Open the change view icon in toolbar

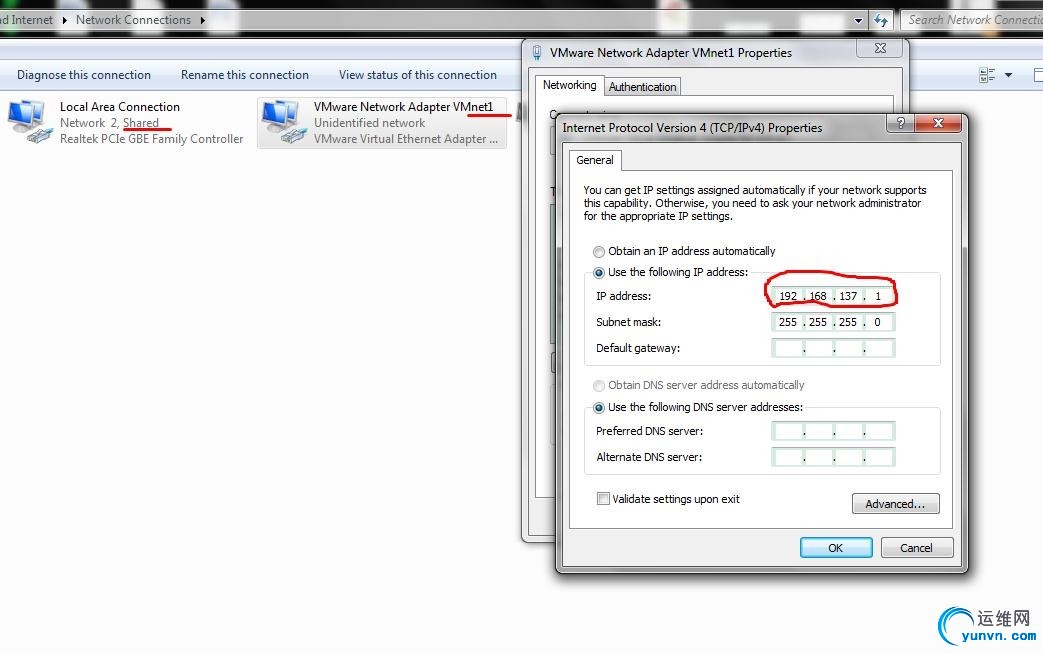coord(987,75)
